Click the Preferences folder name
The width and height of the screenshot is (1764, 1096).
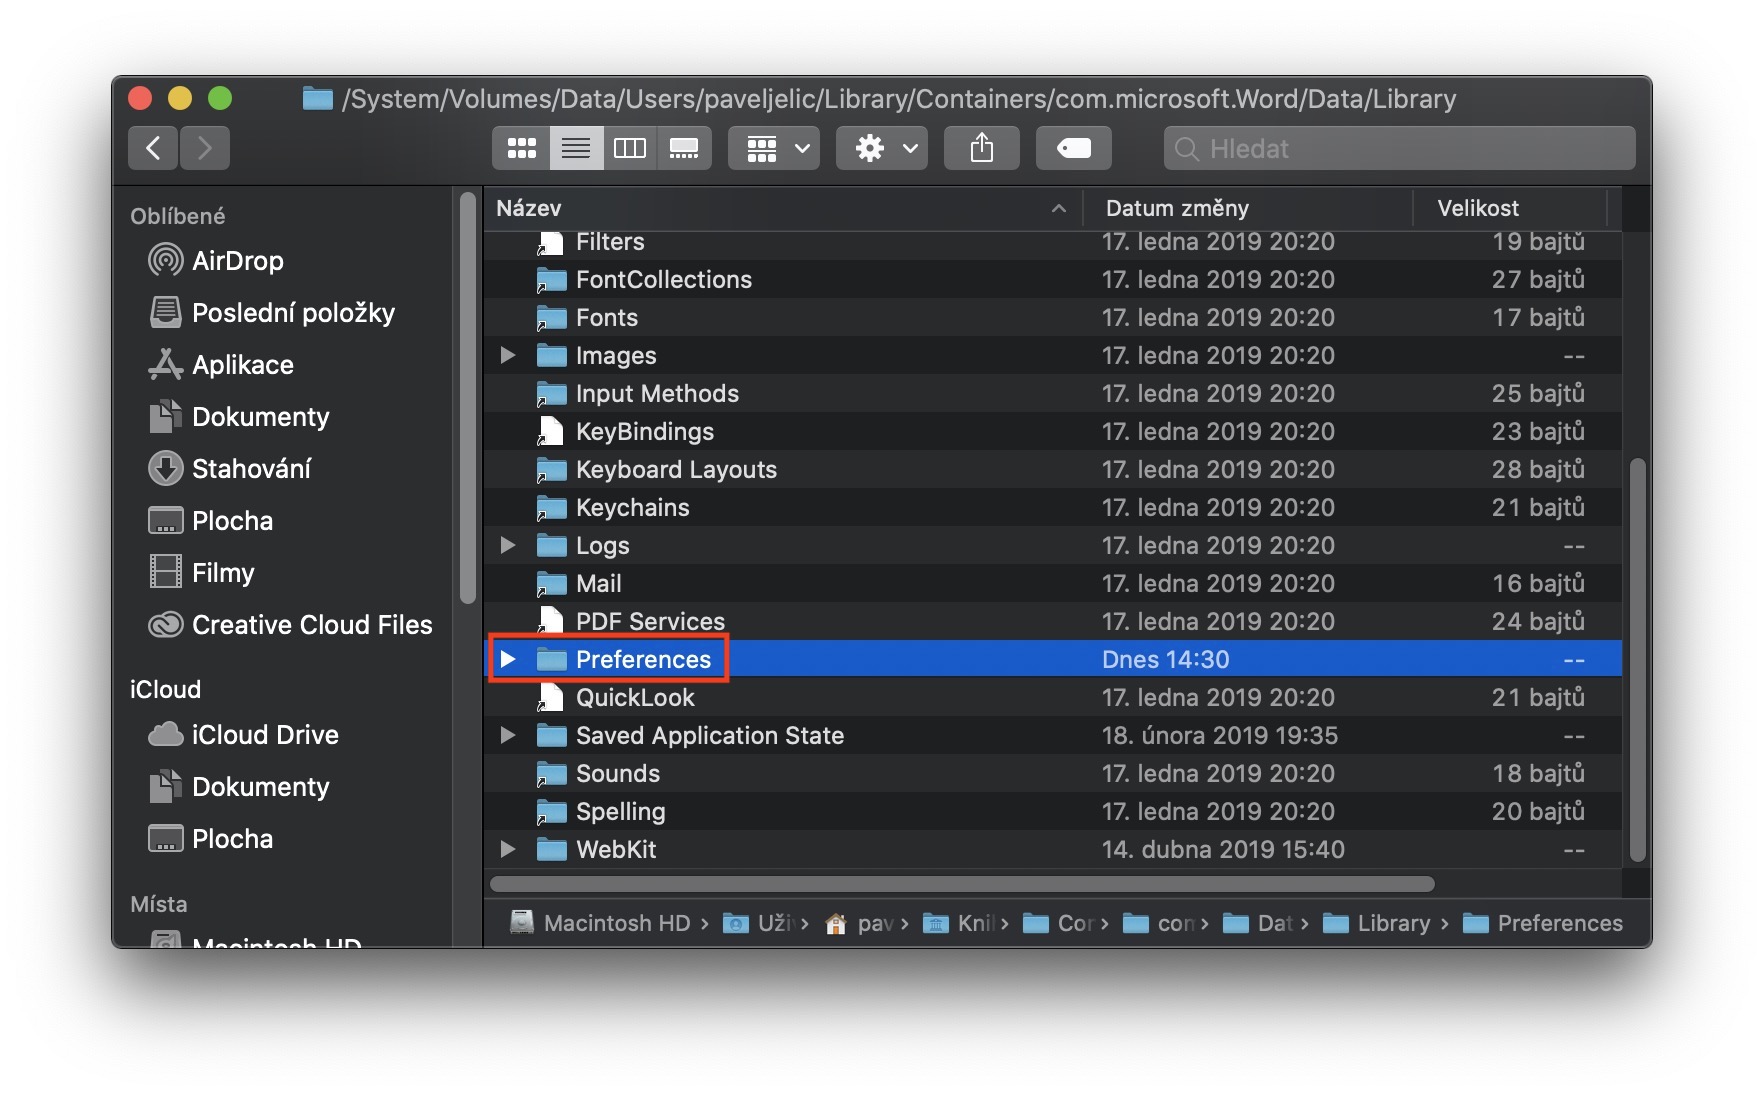(x=643, y=660)
